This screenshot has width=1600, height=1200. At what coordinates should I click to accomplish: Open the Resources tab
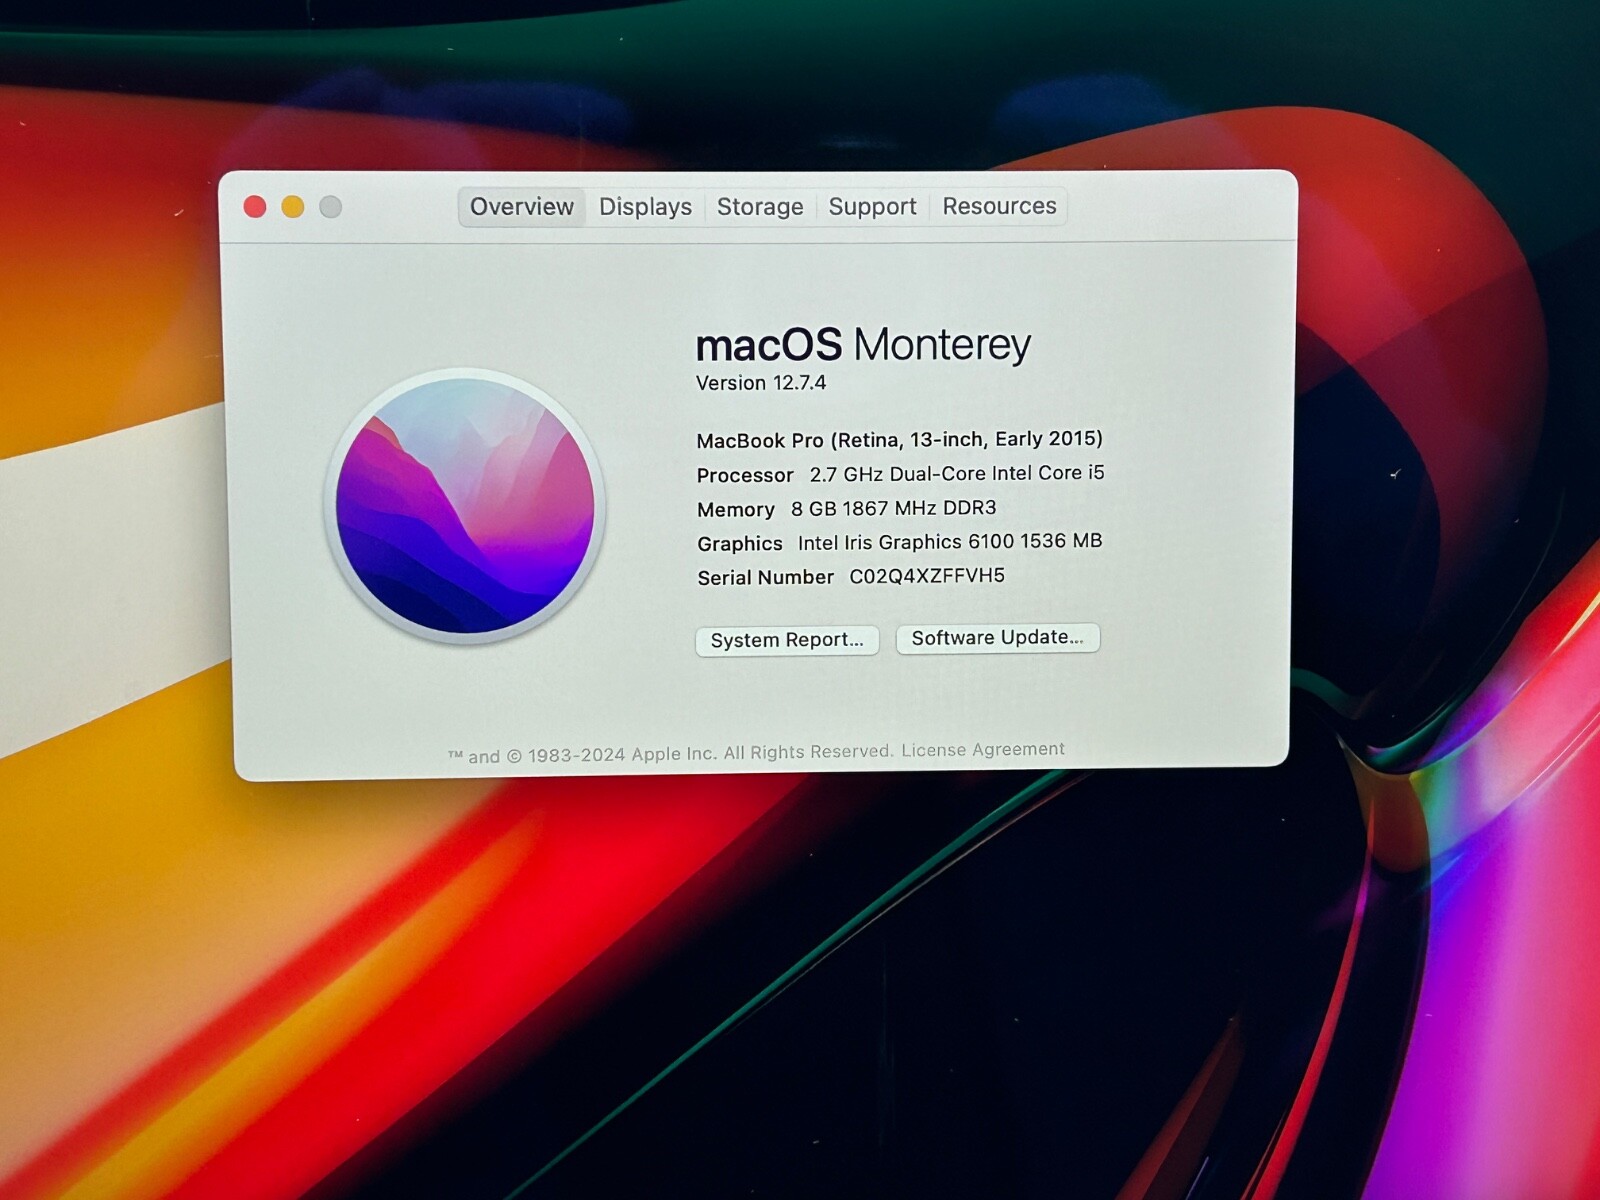click(999, 206)
